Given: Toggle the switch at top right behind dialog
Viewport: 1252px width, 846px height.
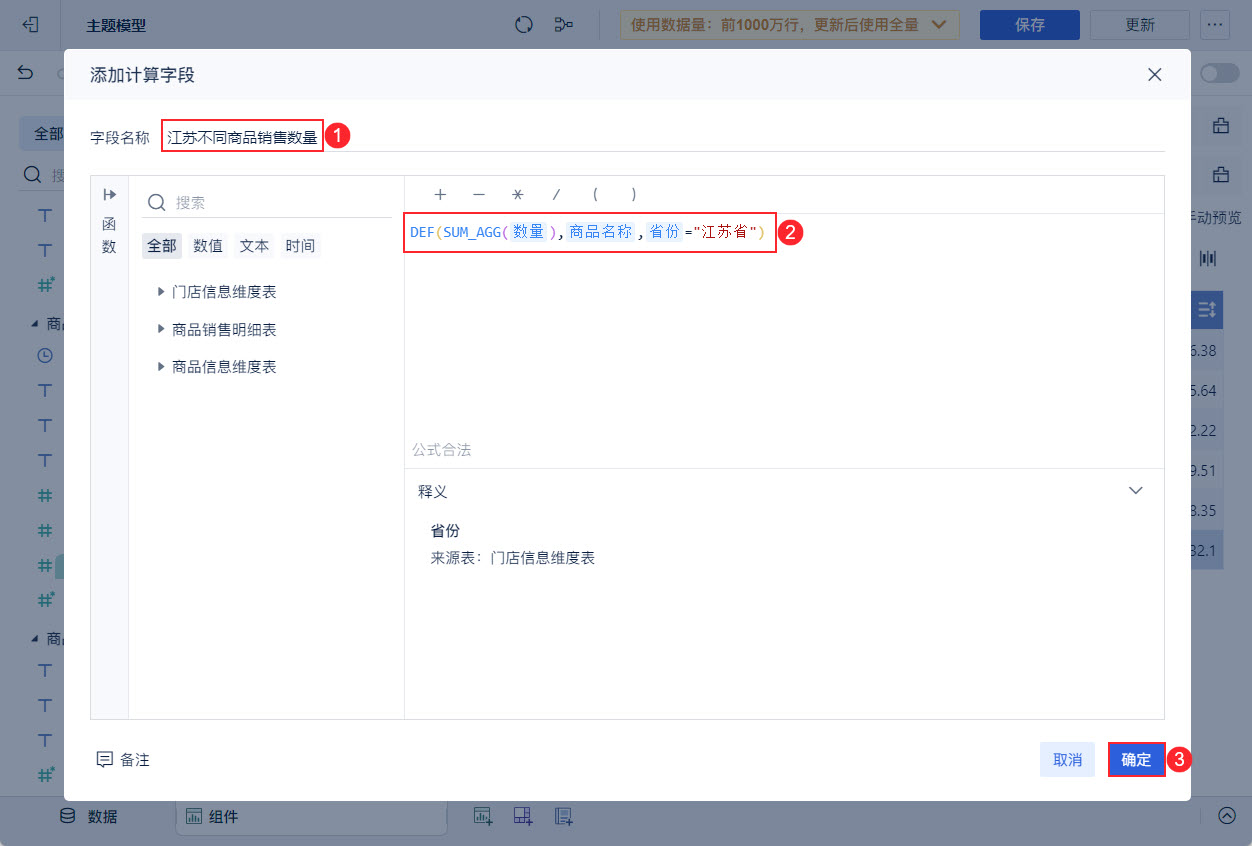Looking at the screenshot, I should point(1219,73).
